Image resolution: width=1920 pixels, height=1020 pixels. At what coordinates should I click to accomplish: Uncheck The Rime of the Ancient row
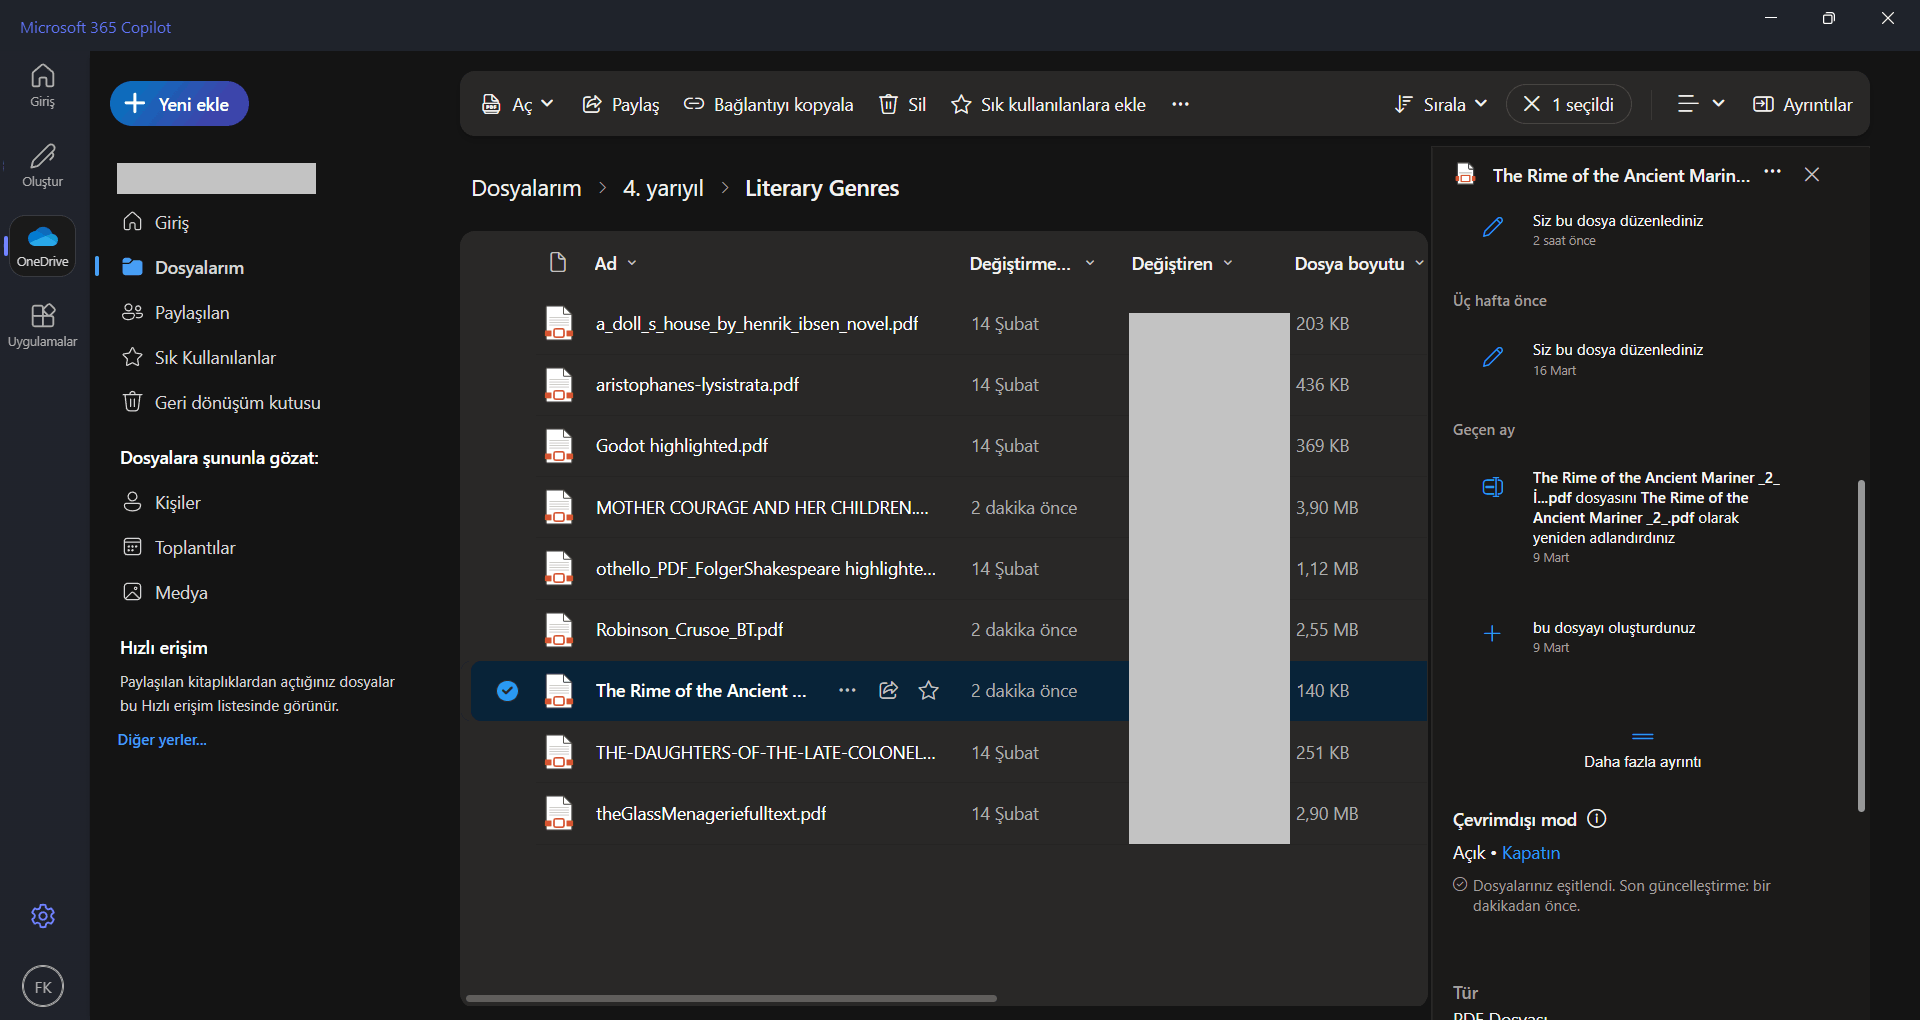point(507,690)
